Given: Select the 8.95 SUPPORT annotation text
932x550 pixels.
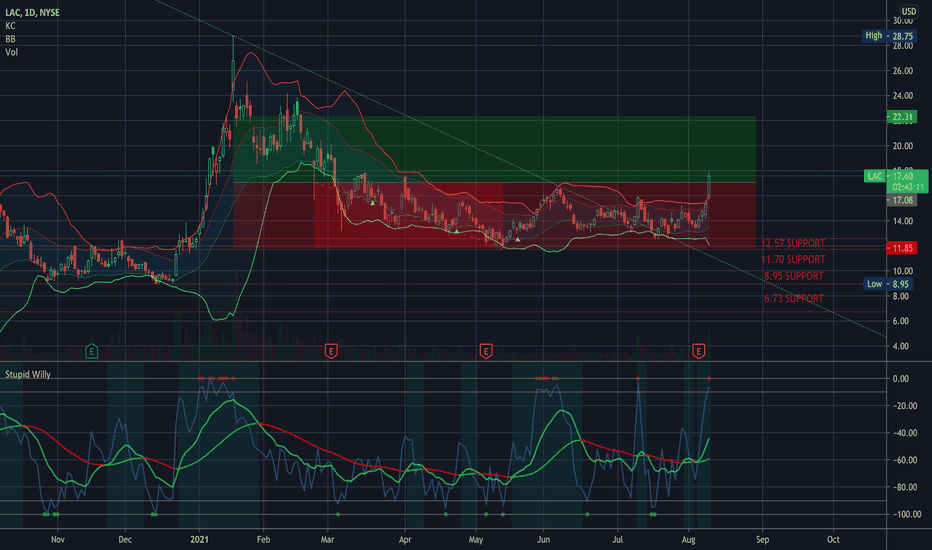Looking at the screenshot, I should point(794,276).
